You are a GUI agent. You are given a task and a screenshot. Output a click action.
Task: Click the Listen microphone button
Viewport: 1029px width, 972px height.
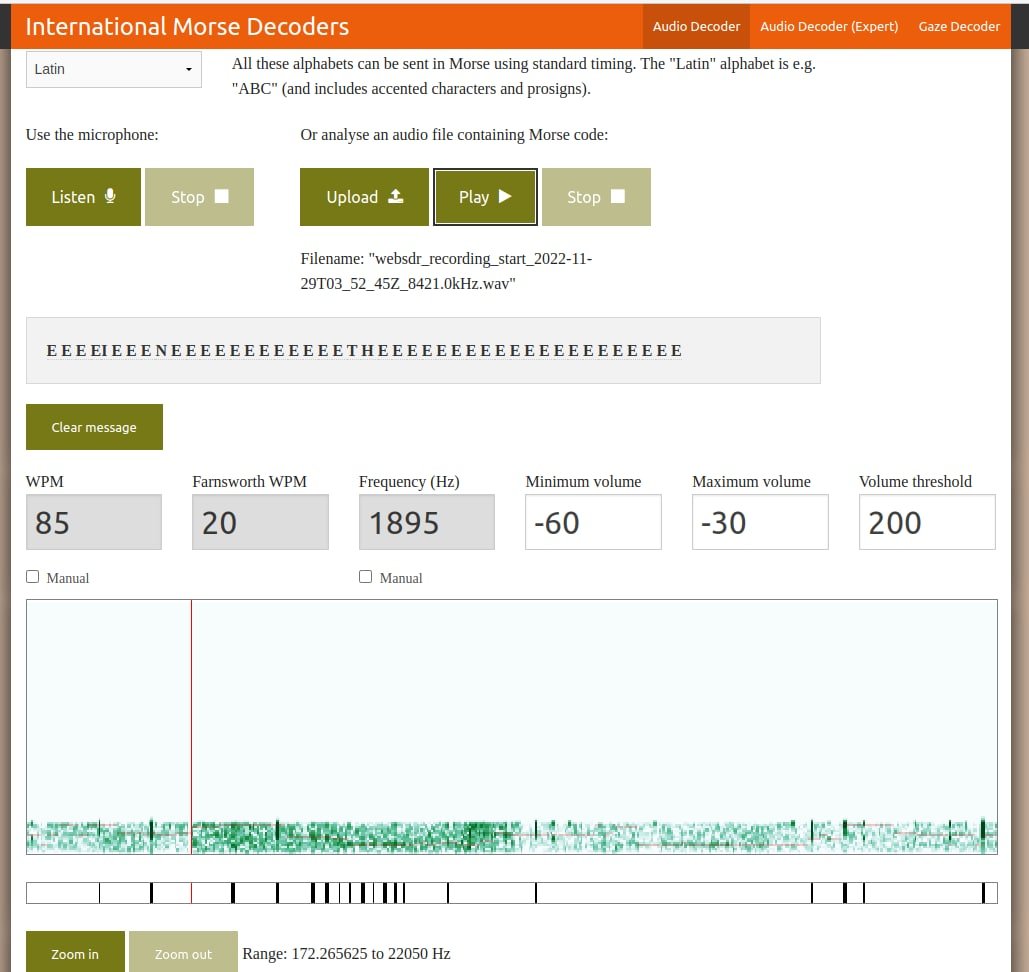click(83, 197)
